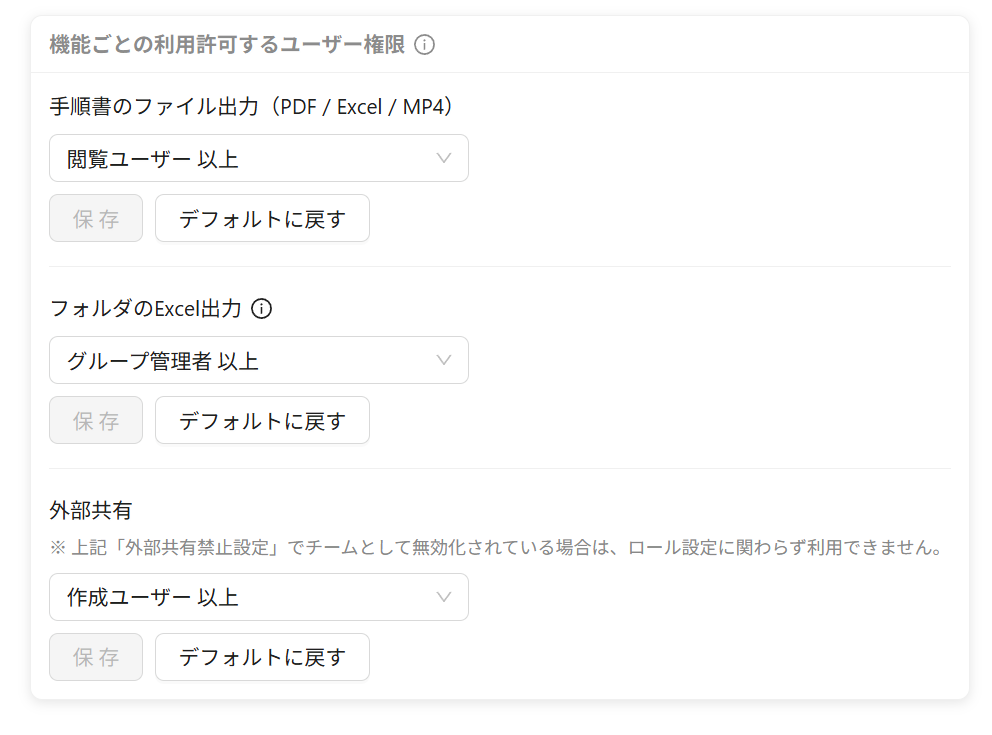Click chevron arrow of 作成ユーザー 以上 field
The height and width of the screenshot is (735, 992).
click(444, 597)
